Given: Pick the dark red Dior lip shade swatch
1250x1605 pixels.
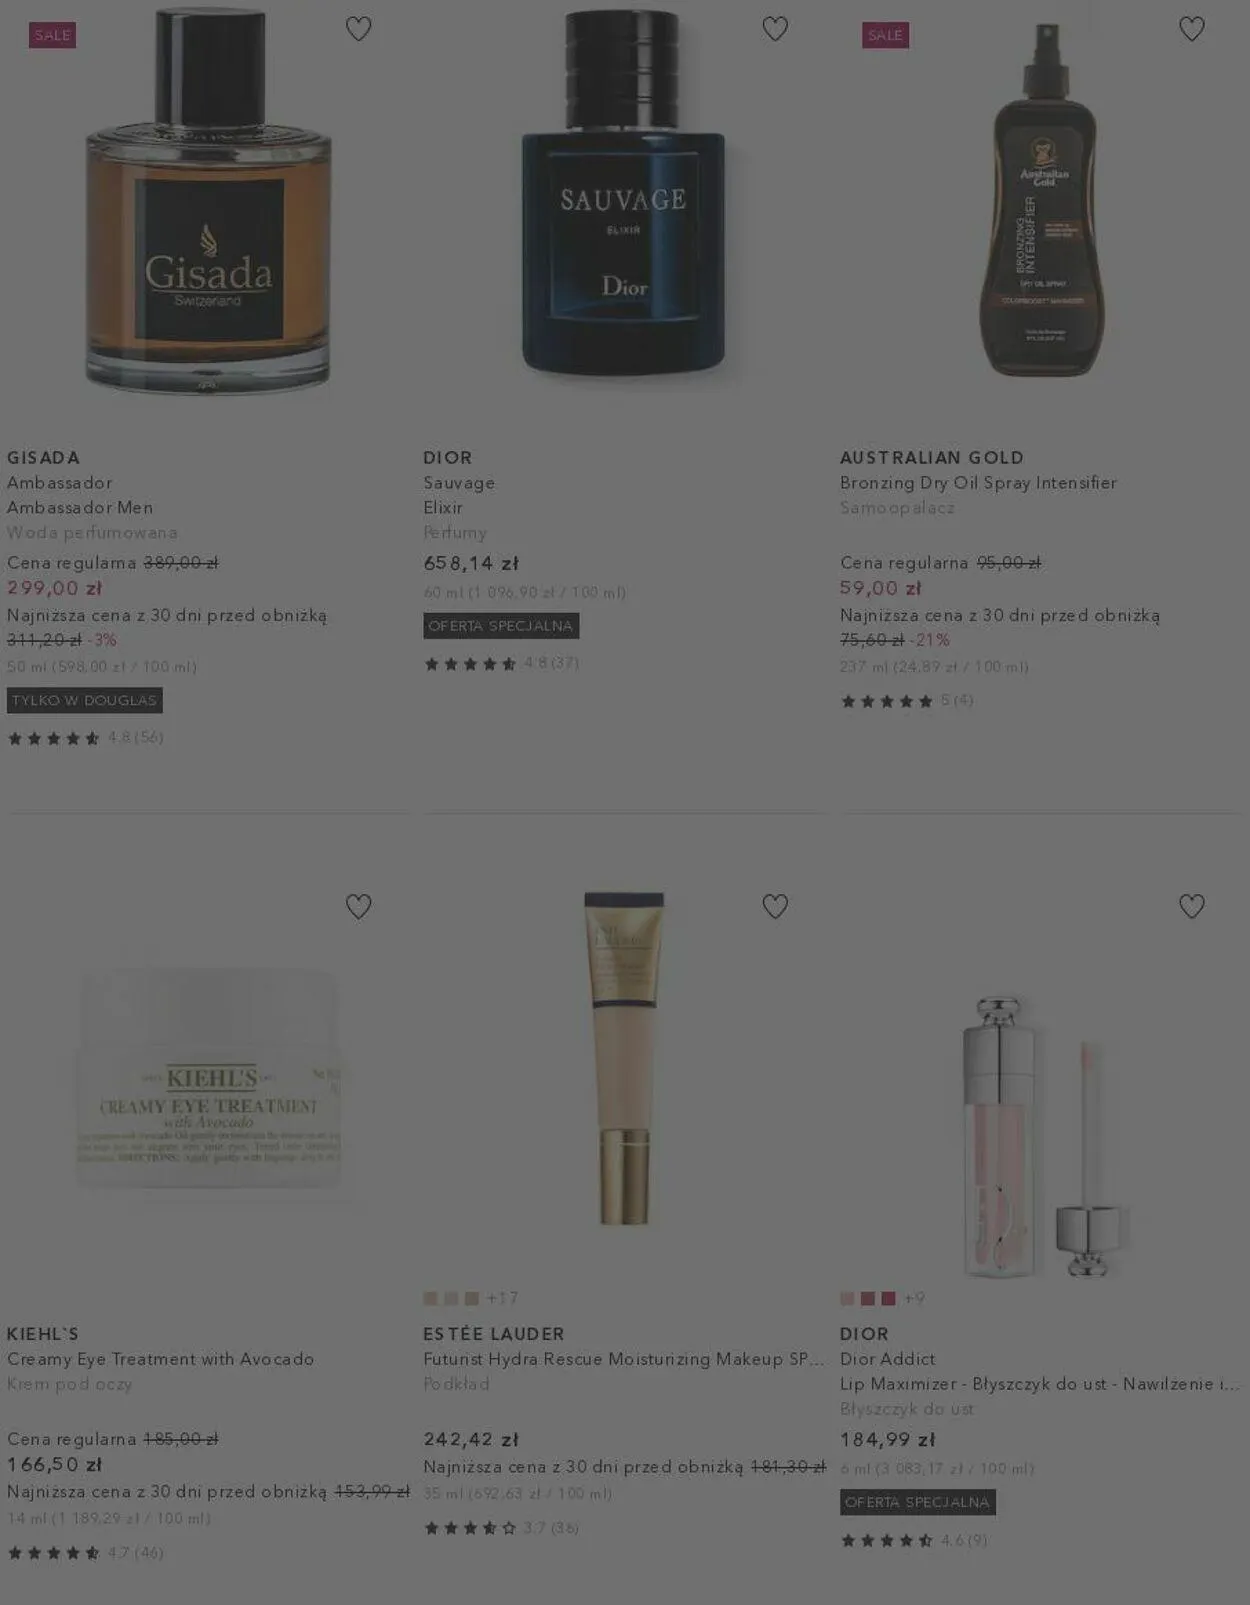Looking at the screenshot, I should click(888, 1298).
